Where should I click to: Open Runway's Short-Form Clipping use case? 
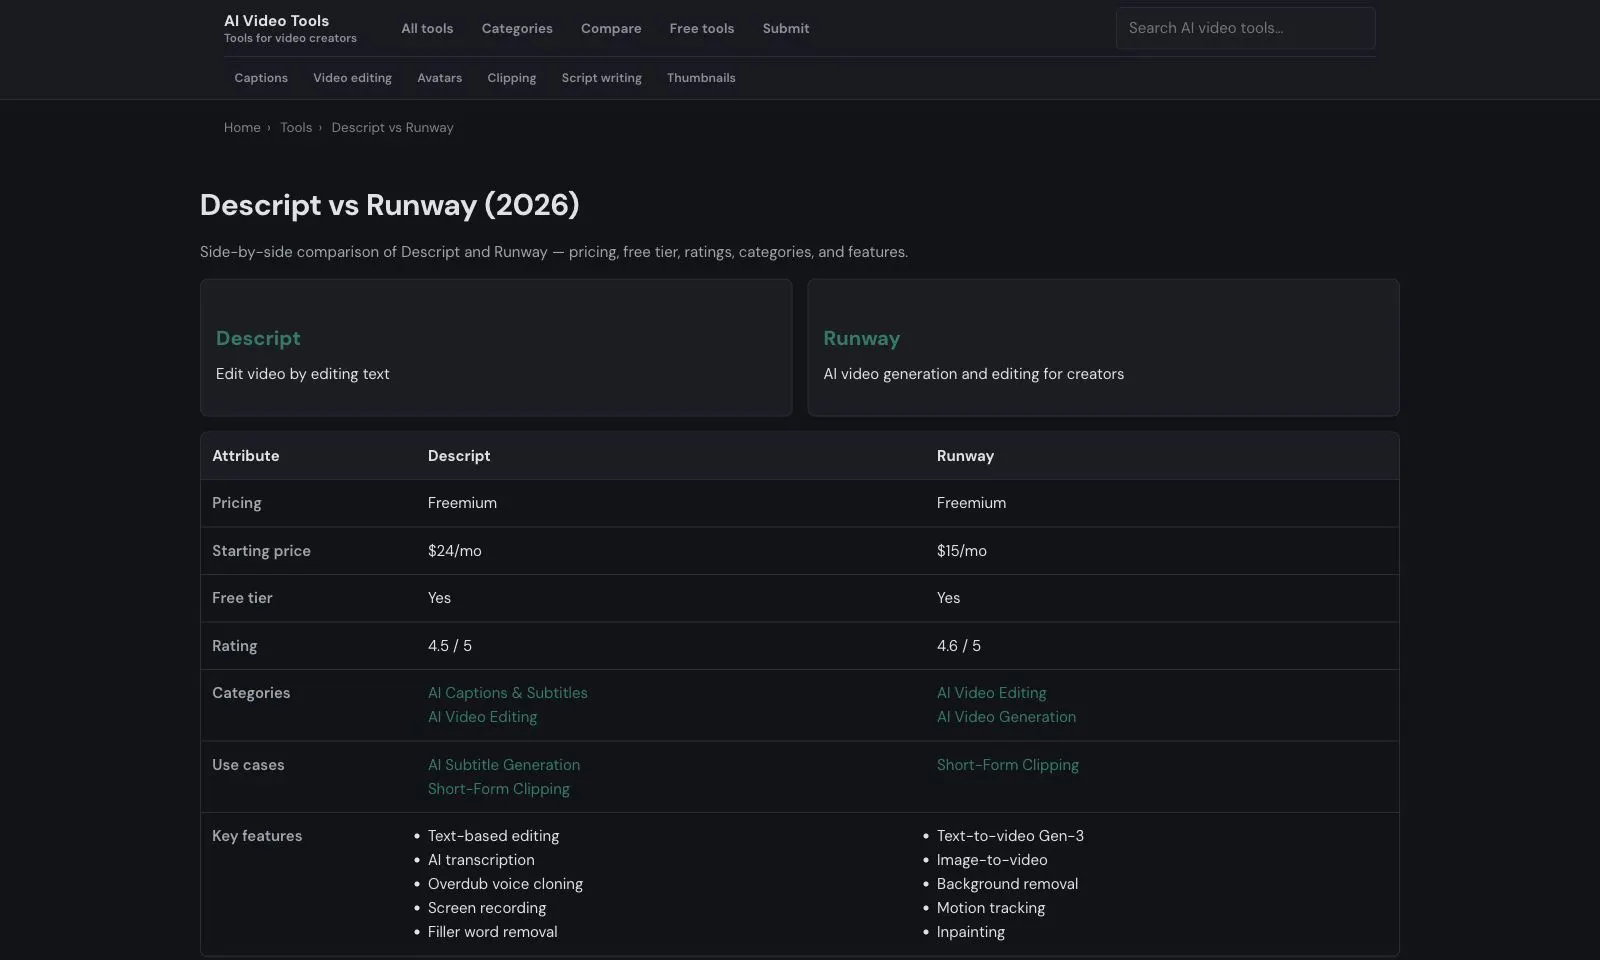coord(1008,765)
